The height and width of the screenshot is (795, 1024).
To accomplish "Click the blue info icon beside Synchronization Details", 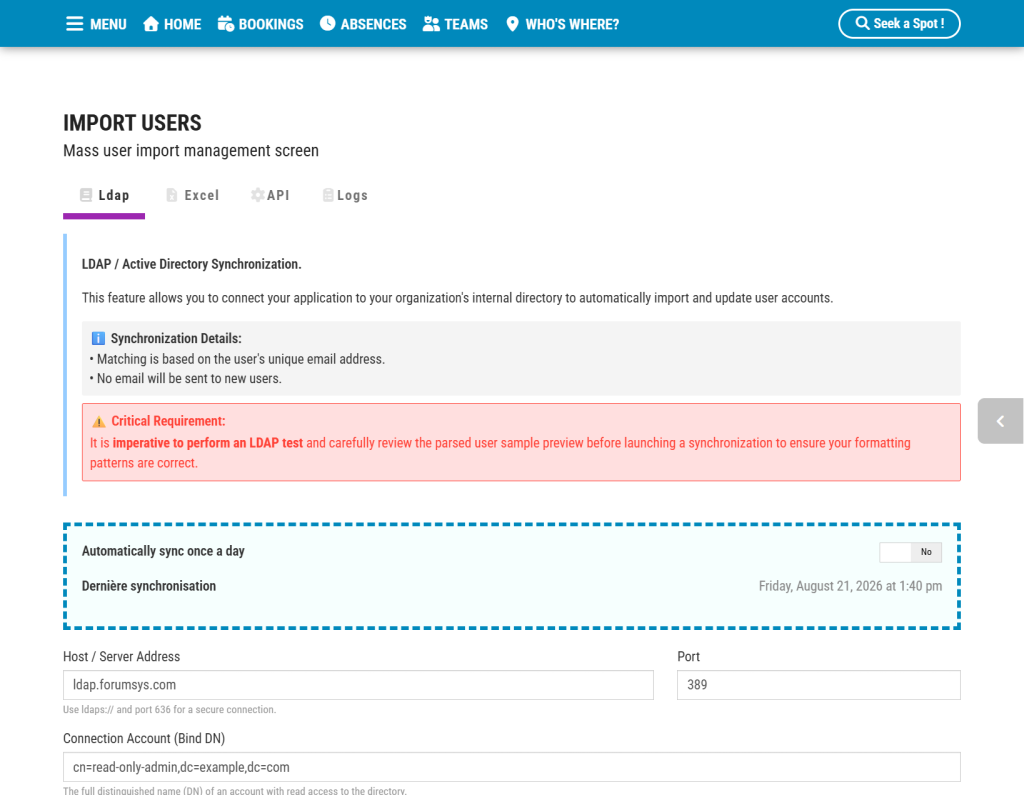I will [x=98, y=338].
